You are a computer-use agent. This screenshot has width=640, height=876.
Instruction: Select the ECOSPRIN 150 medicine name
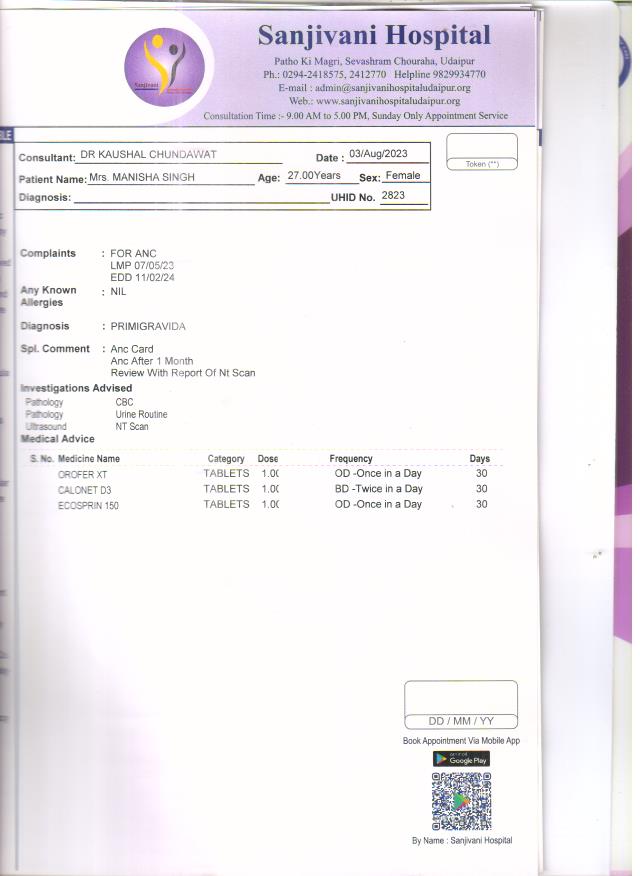[88, 505]
